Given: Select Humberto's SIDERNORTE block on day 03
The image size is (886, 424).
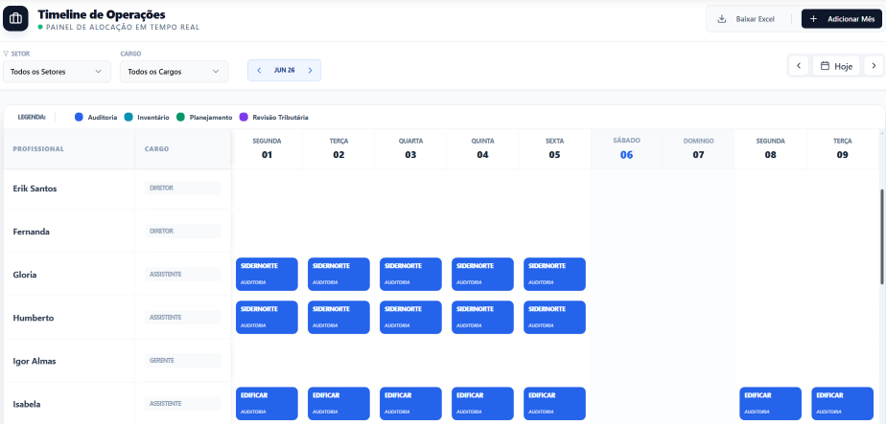Looking at the screenshot, I should pyautogui.click(x=411, y=317).
